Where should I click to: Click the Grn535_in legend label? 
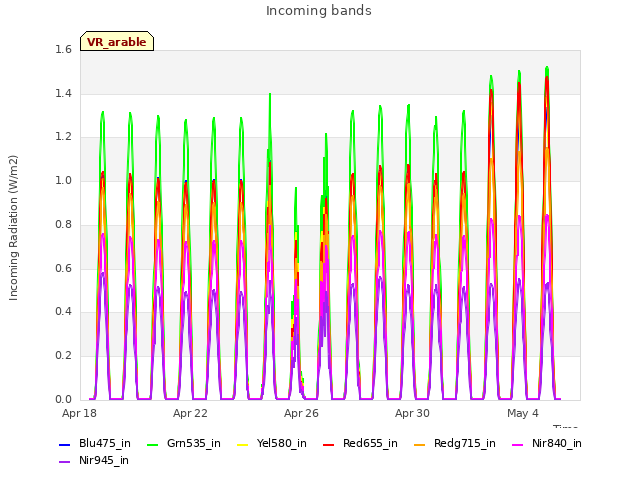194,444
